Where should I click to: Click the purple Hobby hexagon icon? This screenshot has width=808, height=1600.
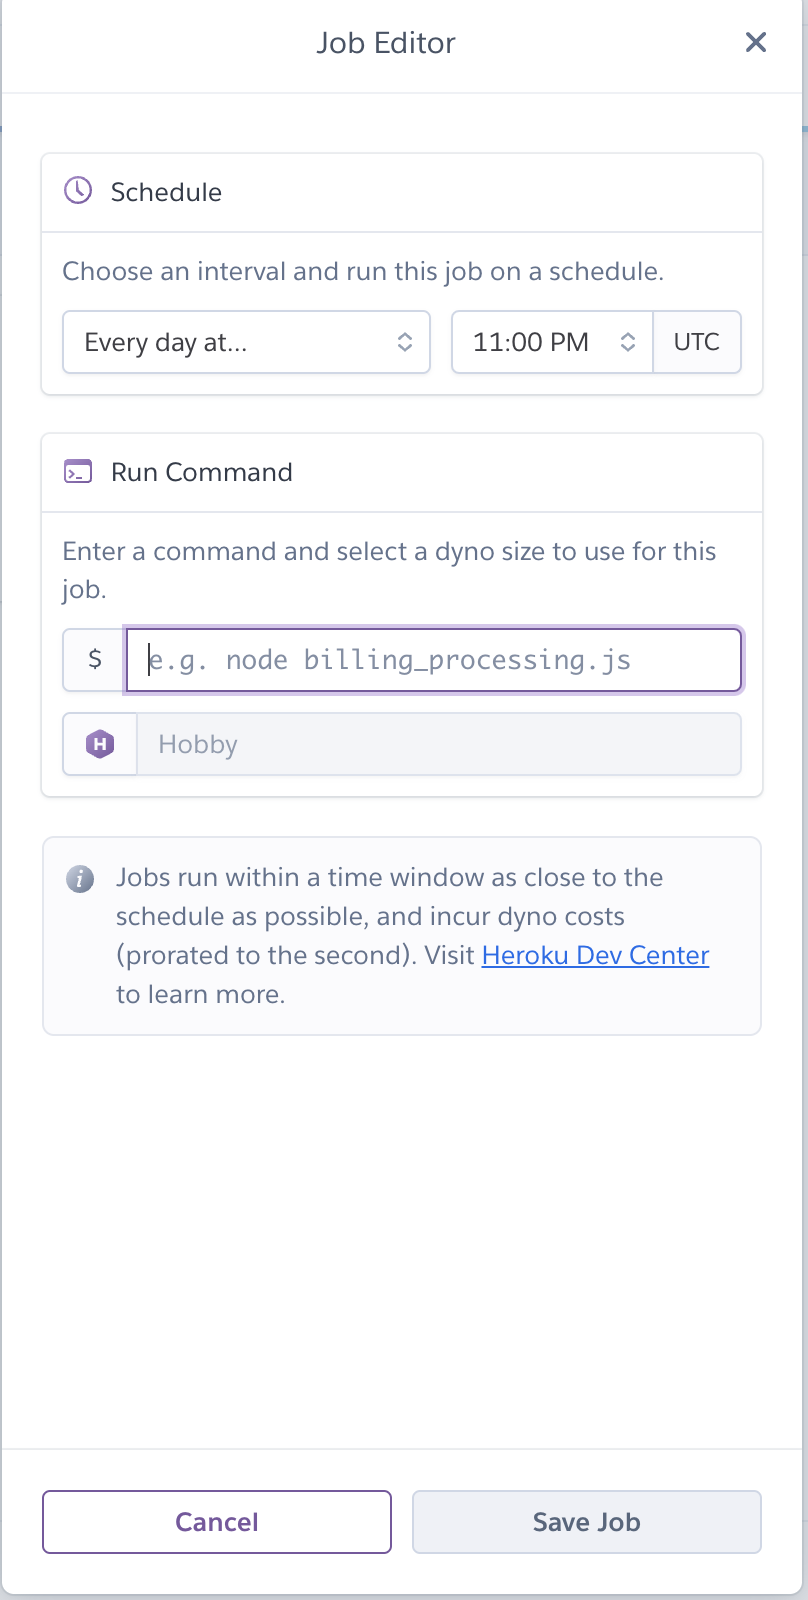(100, 744)
